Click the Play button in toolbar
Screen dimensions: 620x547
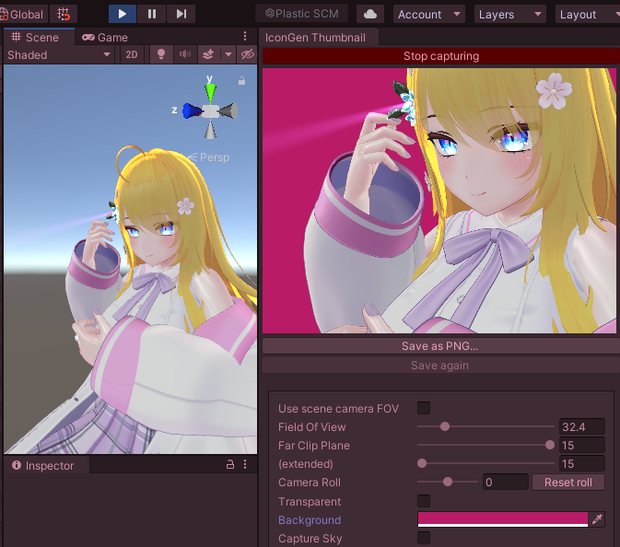(x=122, y=14)
